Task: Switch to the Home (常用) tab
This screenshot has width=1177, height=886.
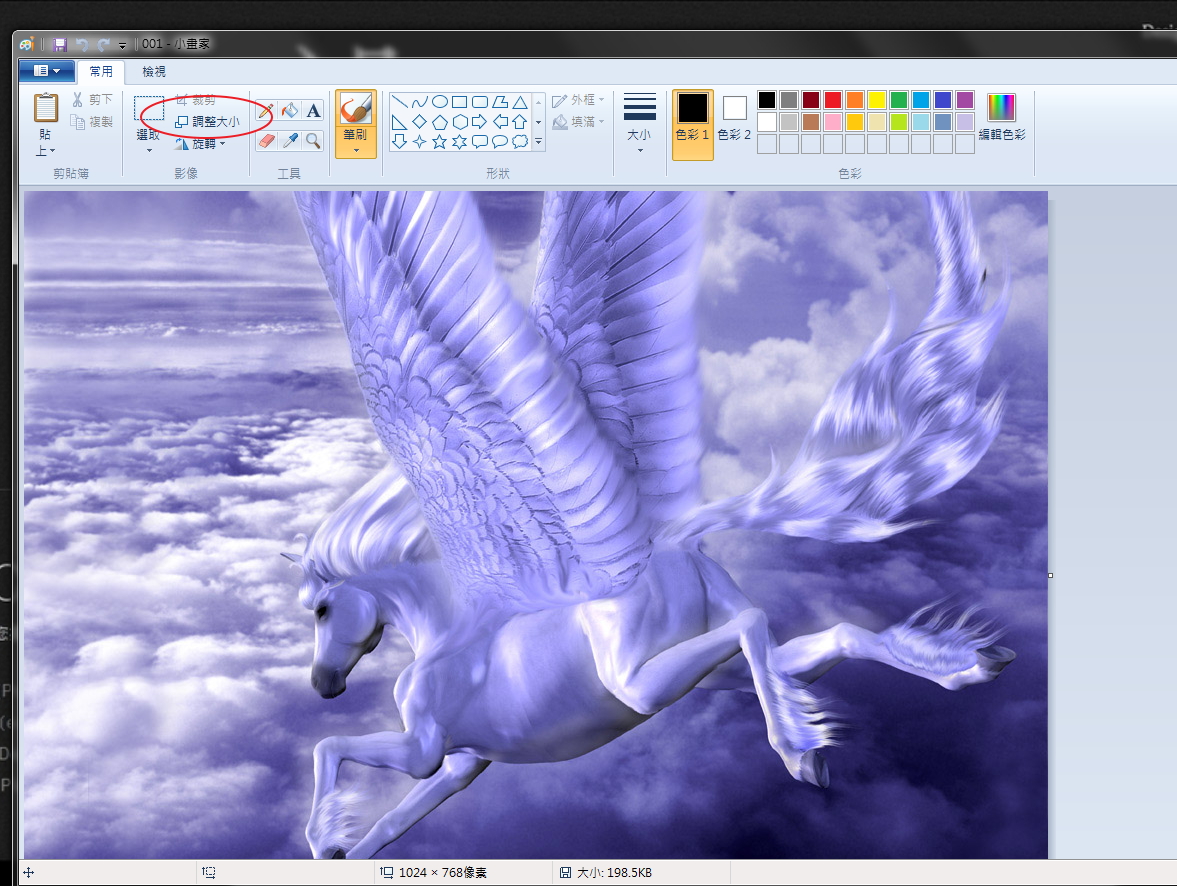Action: click(101, 72)
